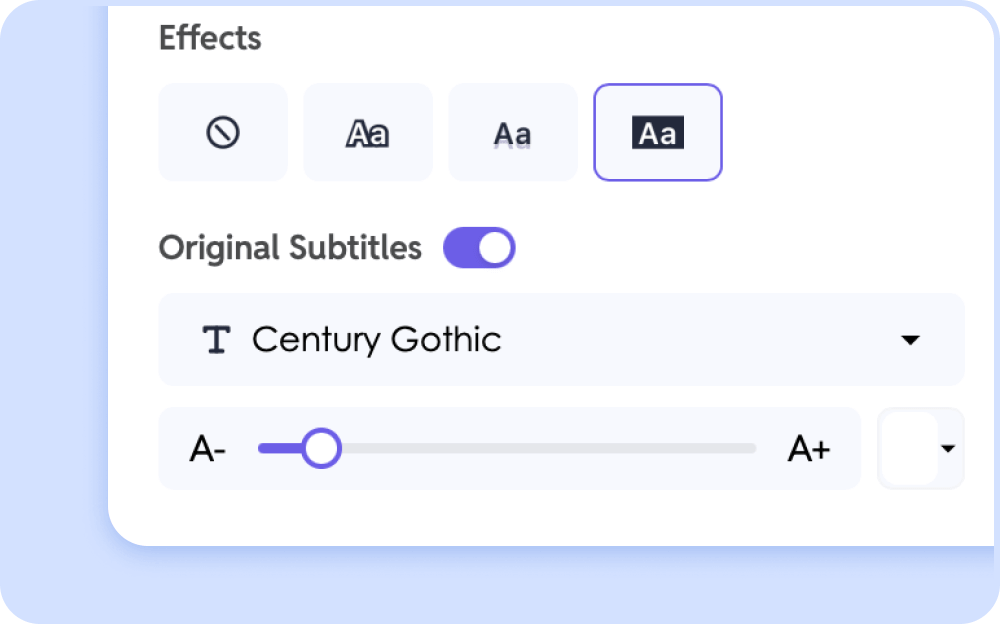Expand the text color dropdown arrow

(948, 449)
